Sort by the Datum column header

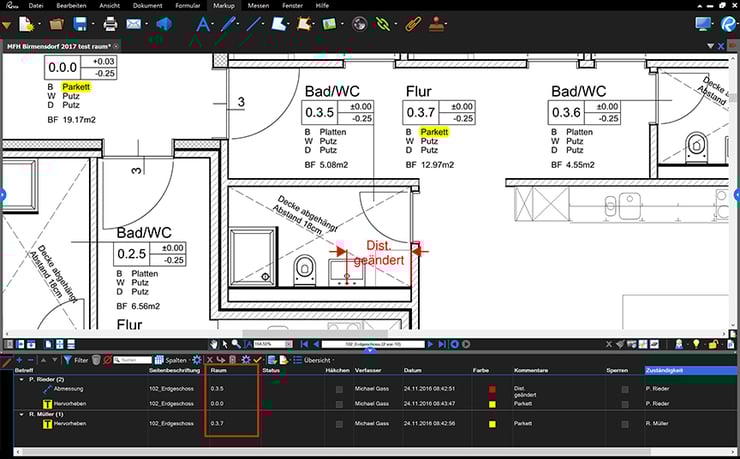(x=412, y=370)
